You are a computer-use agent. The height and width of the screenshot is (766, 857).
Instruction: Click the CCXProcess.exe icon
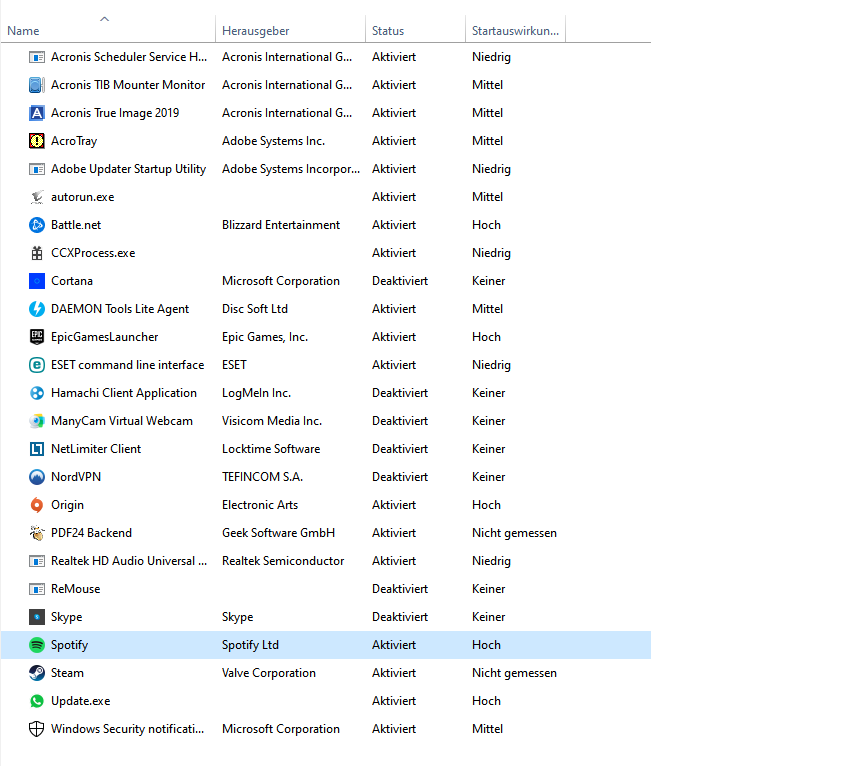pyautogui.click(x=37, y=252)
